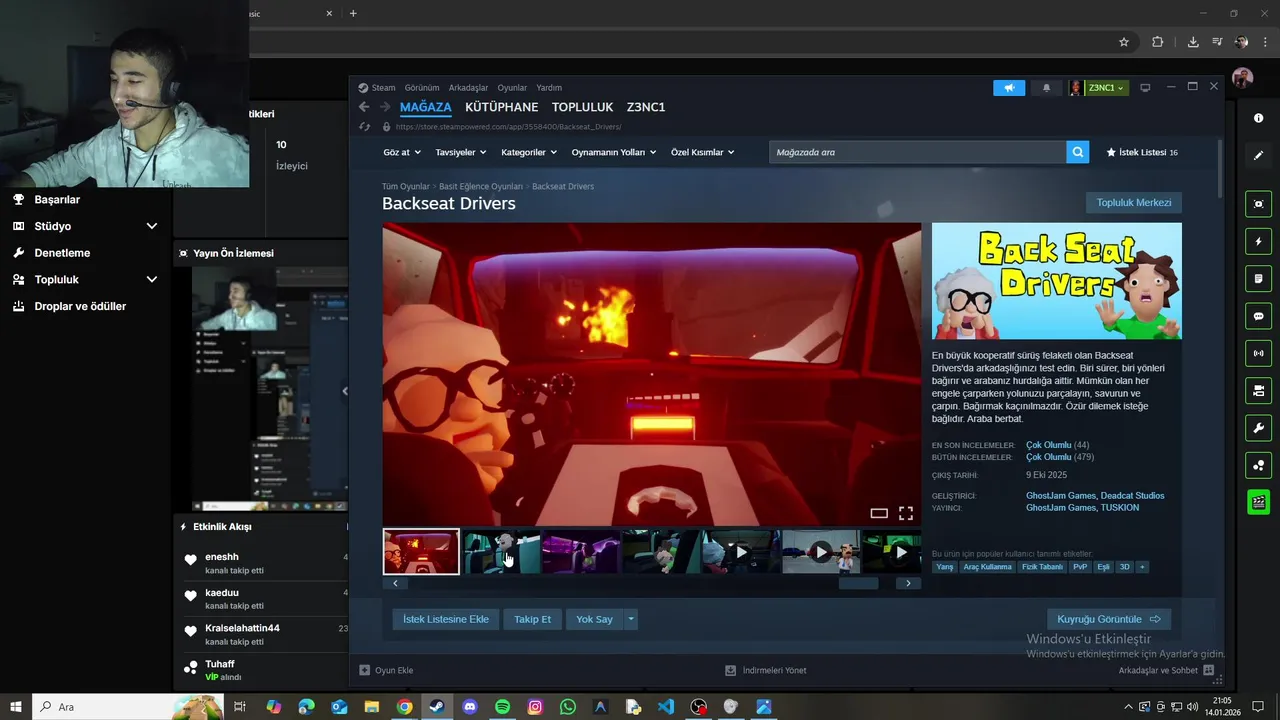Screen dimensions: 1280x720
Task: Go back in Steam navigation
Action: (x=364, y=107)
